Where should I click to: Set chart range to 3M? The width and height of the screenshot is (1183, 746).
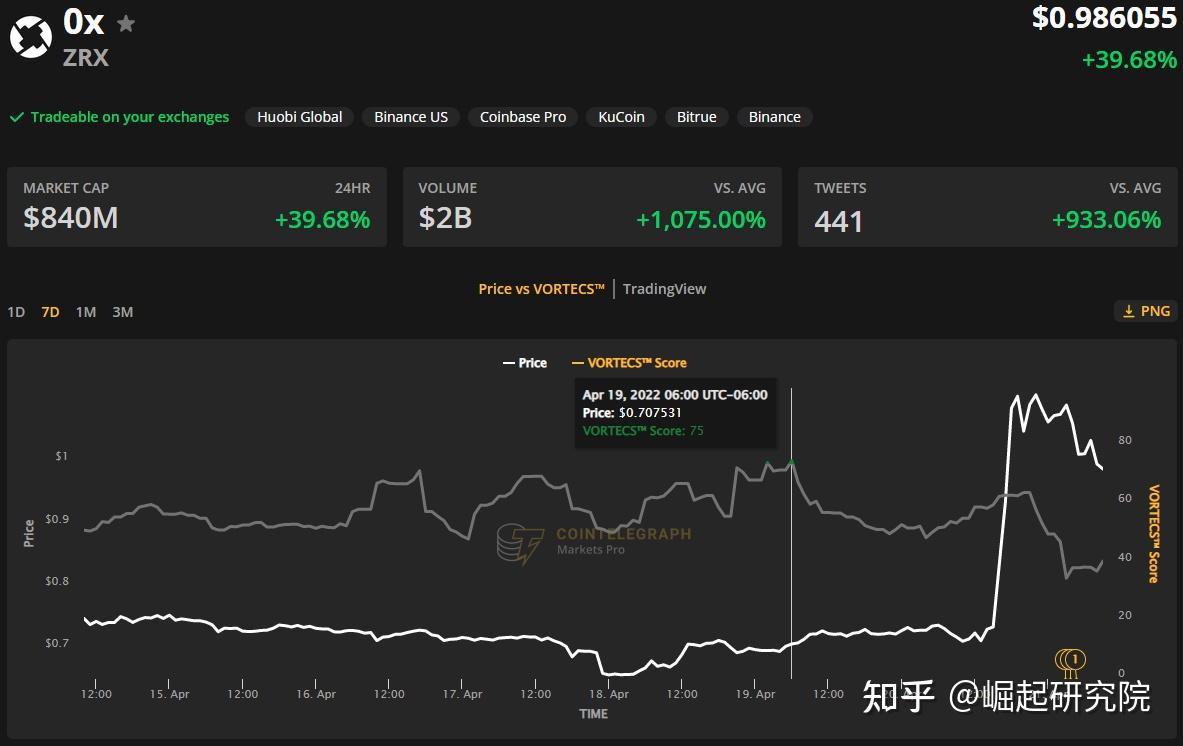(122, 312)
